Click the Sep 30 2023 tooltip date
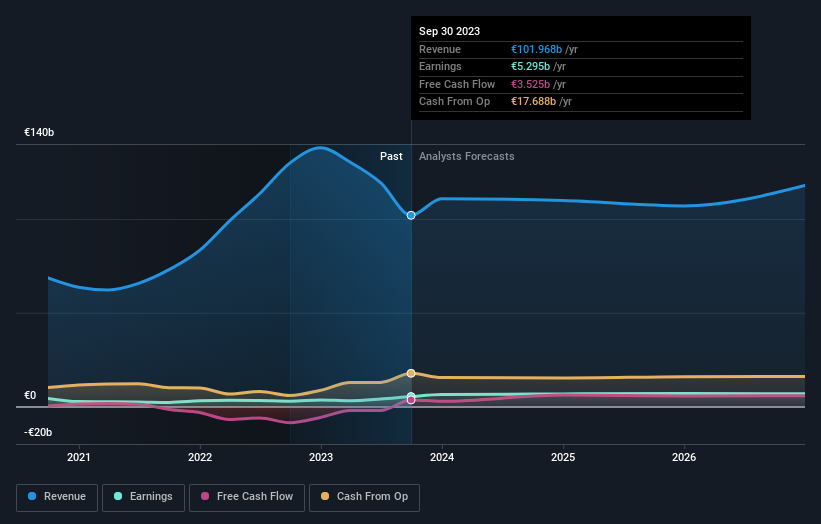 pos(449,31)
